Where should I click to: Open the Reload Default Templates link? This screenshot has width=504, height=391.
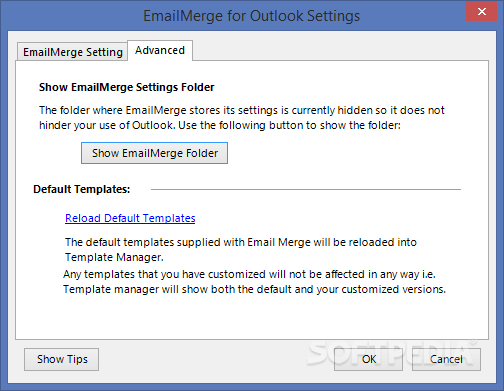tap(130, 218)
